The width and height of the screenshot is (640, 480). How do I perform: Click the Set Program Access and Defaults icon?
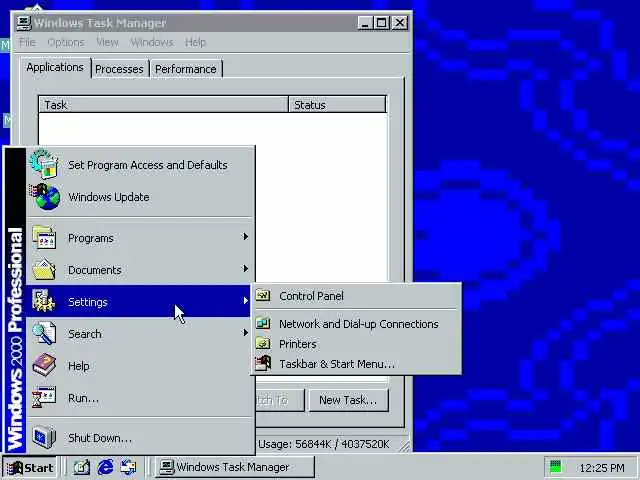click(x=44, y=164)
